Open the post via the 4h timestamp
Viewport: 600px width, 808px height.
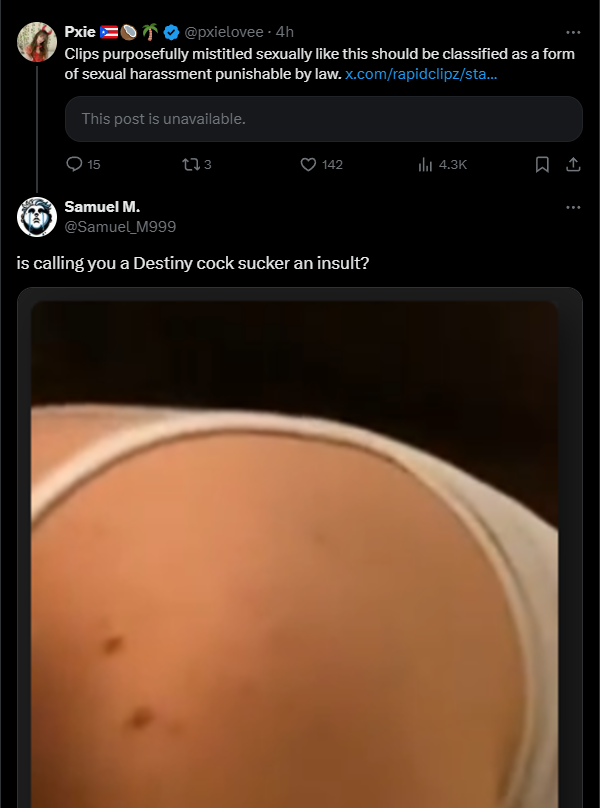(285, 32)
